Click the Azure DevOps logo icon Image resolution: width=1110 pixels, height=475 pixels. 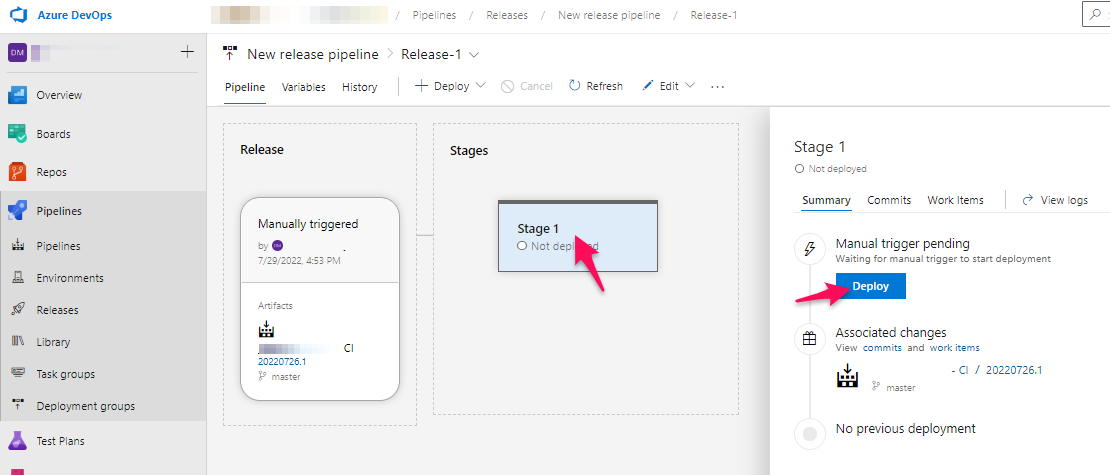pyautogui.click(x=17, y=15)
